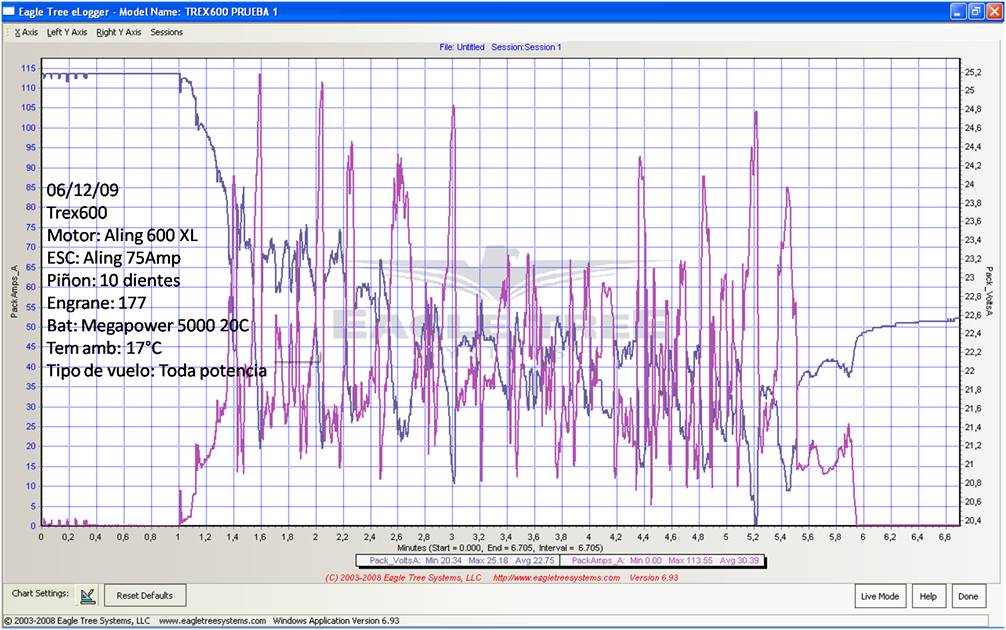1006x630 pixels.
Task: Switch to Live Mode
Action: click(880, 596)
